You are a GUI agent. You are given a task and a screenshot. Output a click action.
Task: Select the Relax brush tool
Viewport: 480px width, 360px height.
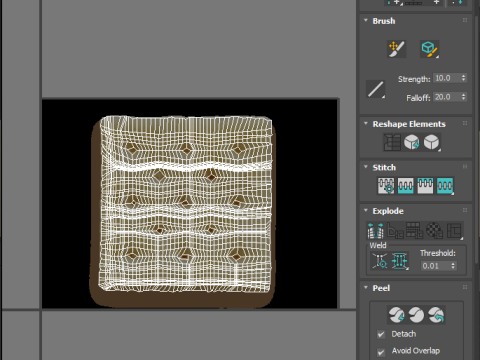429,49
